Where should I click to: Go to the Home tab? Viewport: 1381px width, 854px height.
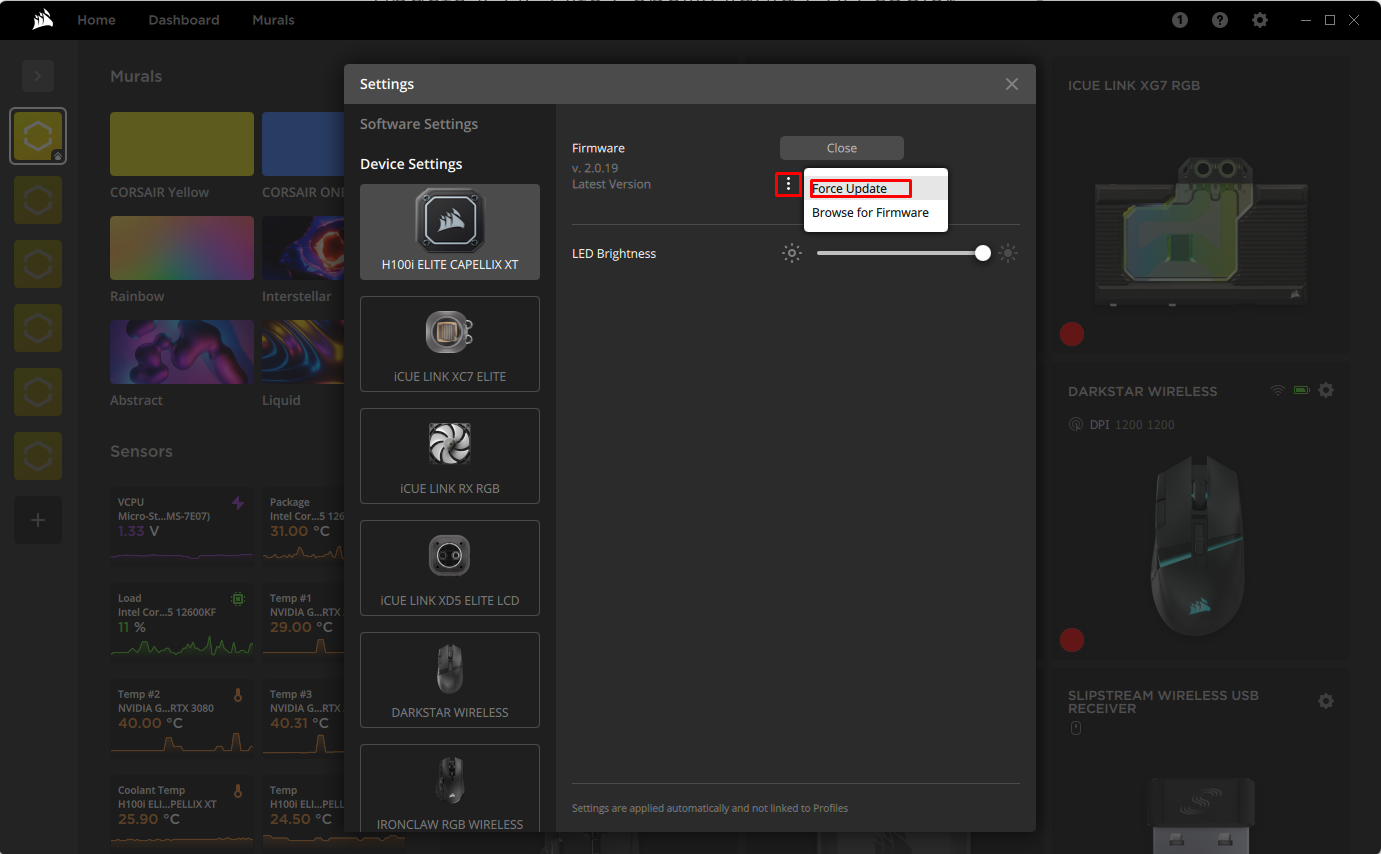[x=96, y=20]
